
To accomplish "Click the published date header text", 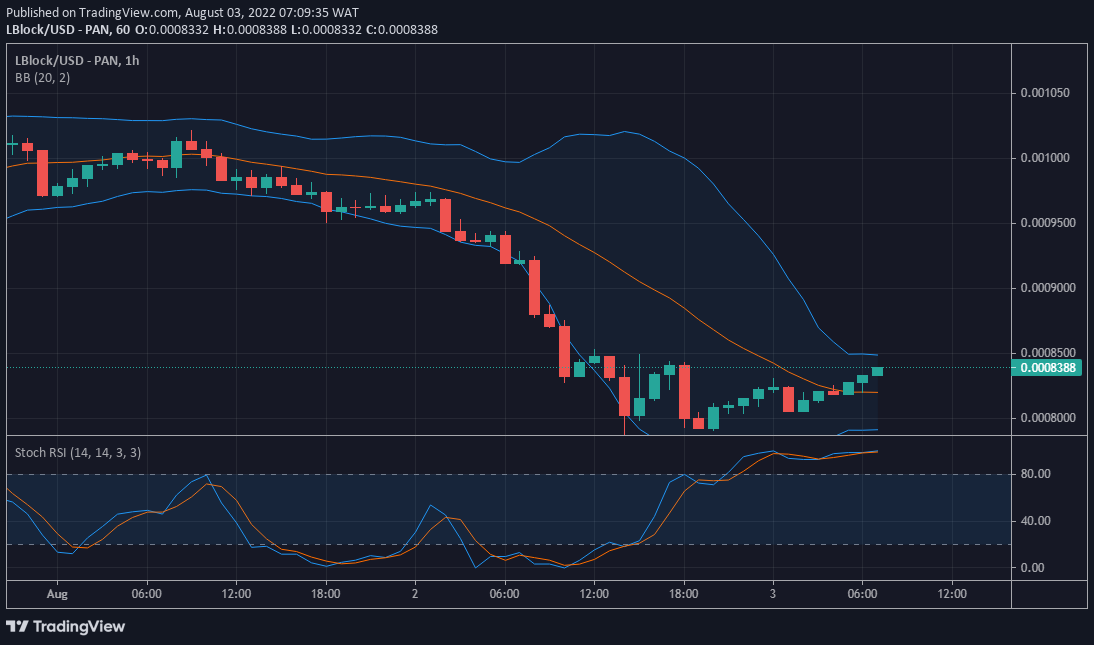I will point(183,13).
